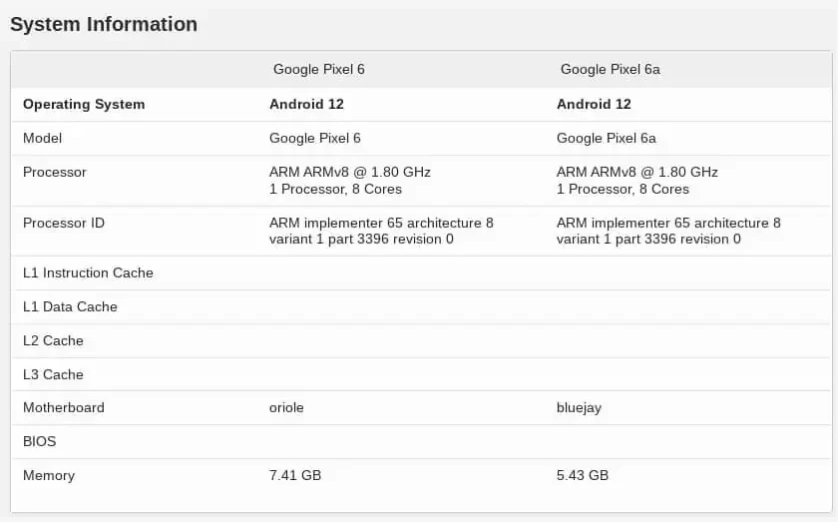The height and width of the screenshot is (522, 838).
Task: Select the Google Pixel 6a column header
Action: click(x=610, y=69)
